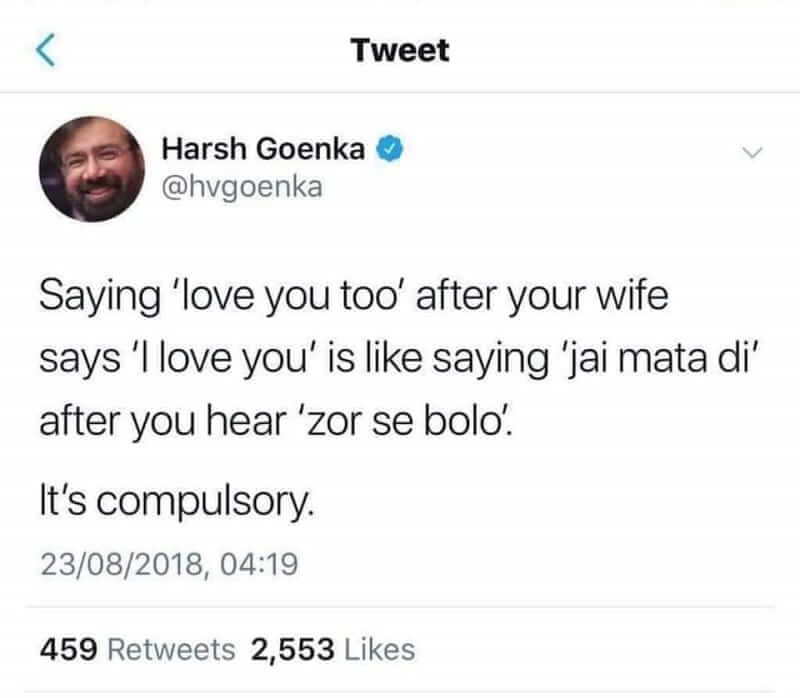
Task: Go back using the blue arrow
Action: [x=46, y=51]
